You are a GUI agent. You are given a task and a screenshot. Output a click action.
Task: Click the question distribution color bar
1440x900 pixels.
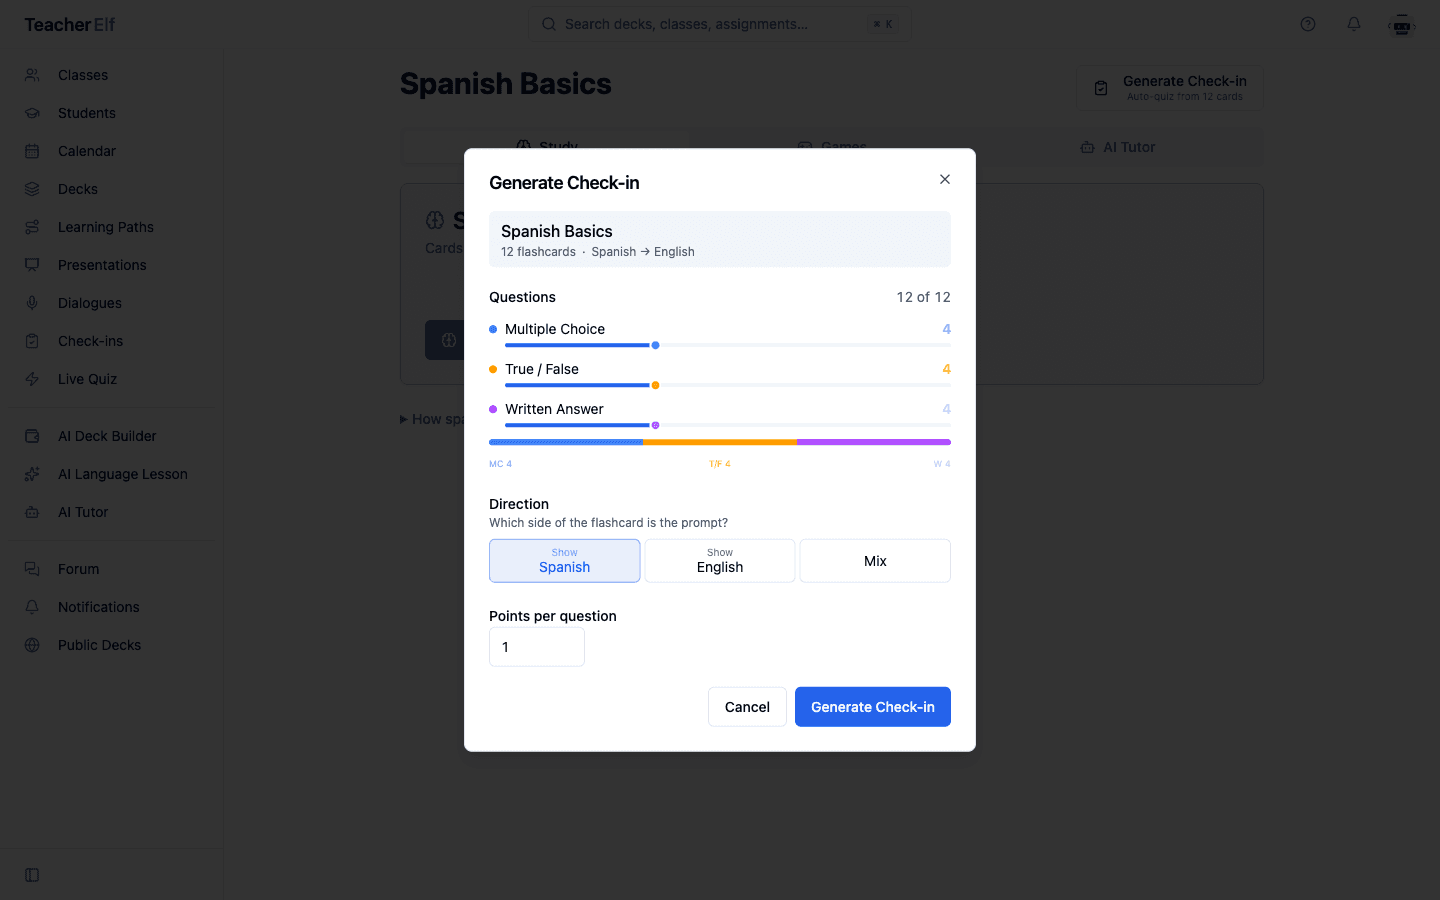[x=720, y=442]
